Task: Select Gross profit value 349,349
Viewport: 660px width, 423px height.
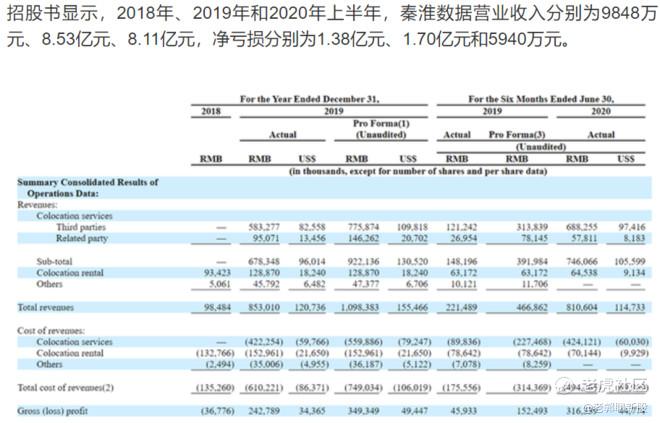Action: click(x=363, y=410)
